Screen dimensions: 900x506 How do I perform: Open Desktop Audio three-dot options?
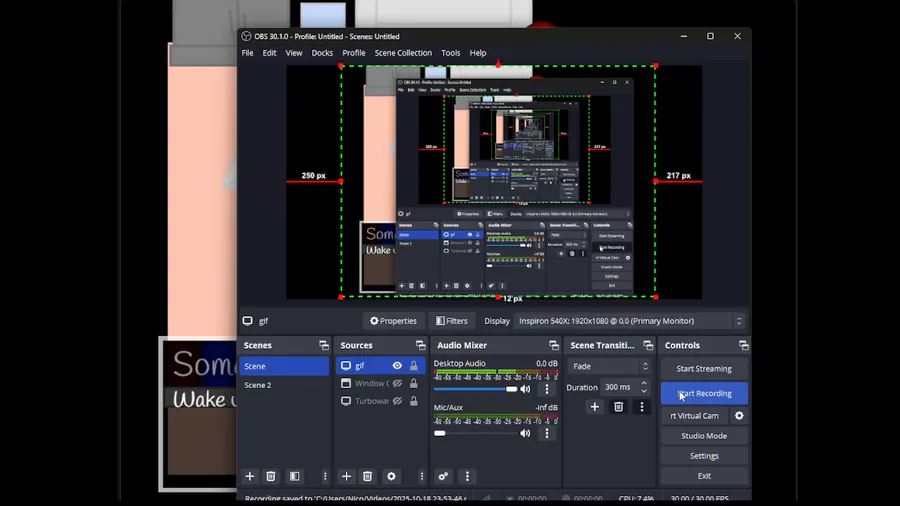coord(546,389)
